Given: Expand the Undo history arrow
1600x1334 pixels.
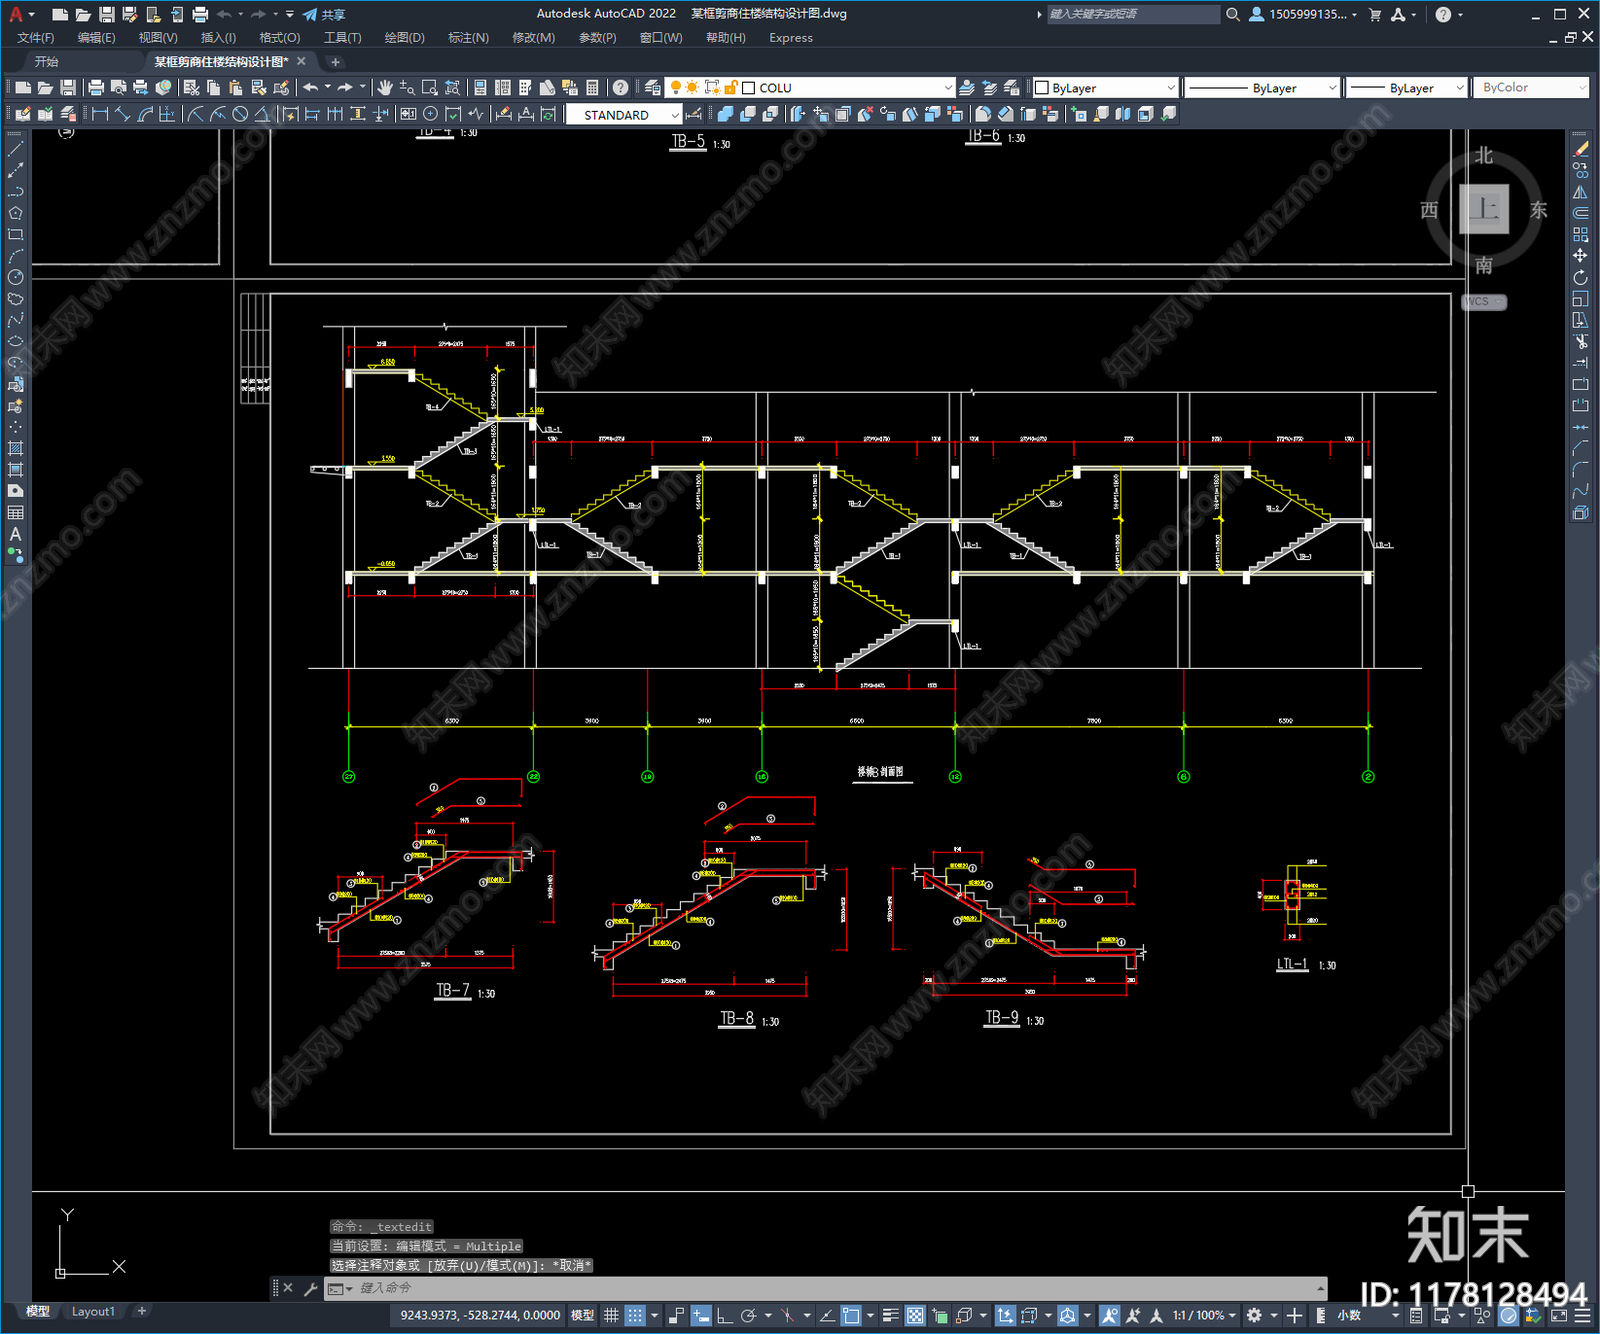Looking at the screenshot, I should pyautogui.click(x=327, y=88).
